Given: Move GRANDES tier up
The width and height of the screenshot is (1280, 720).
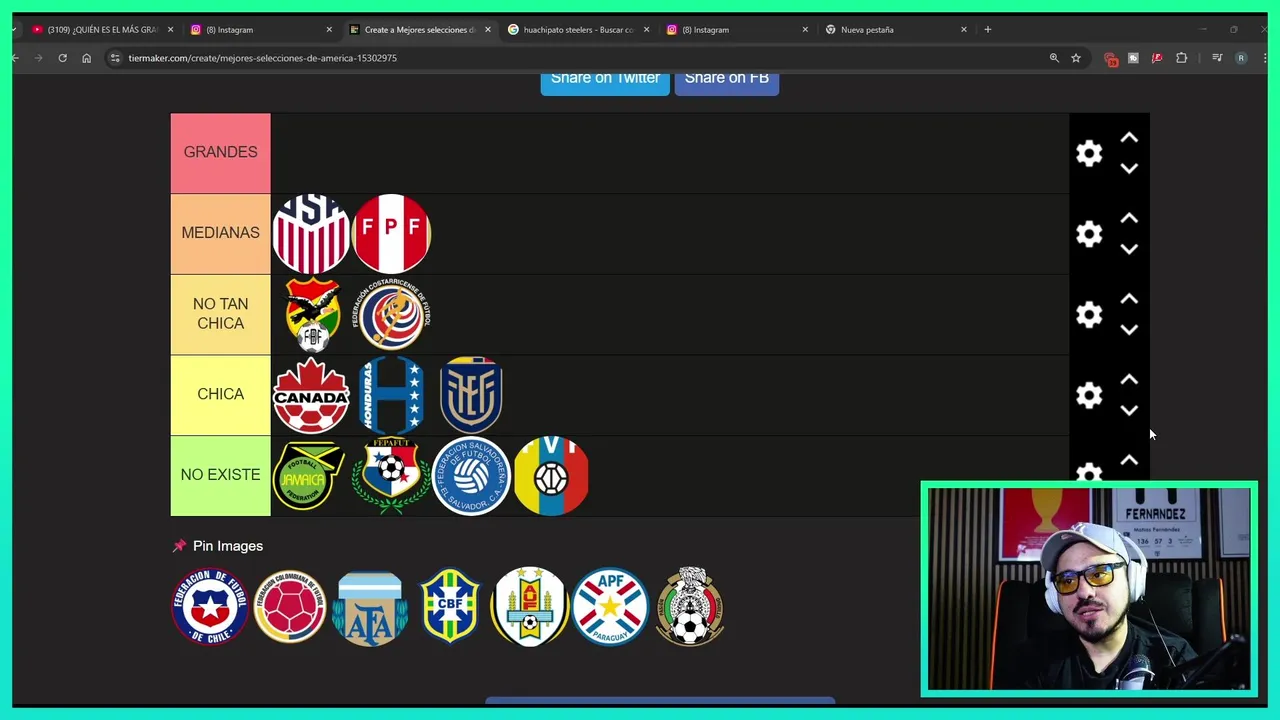Looking at the screenshot, I should click(1129, 138).
